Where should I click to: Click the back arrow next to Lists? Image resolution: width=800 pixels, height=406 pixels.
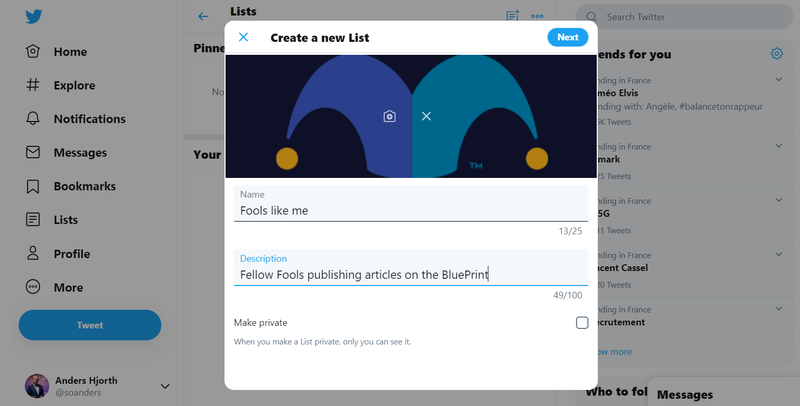203,16
